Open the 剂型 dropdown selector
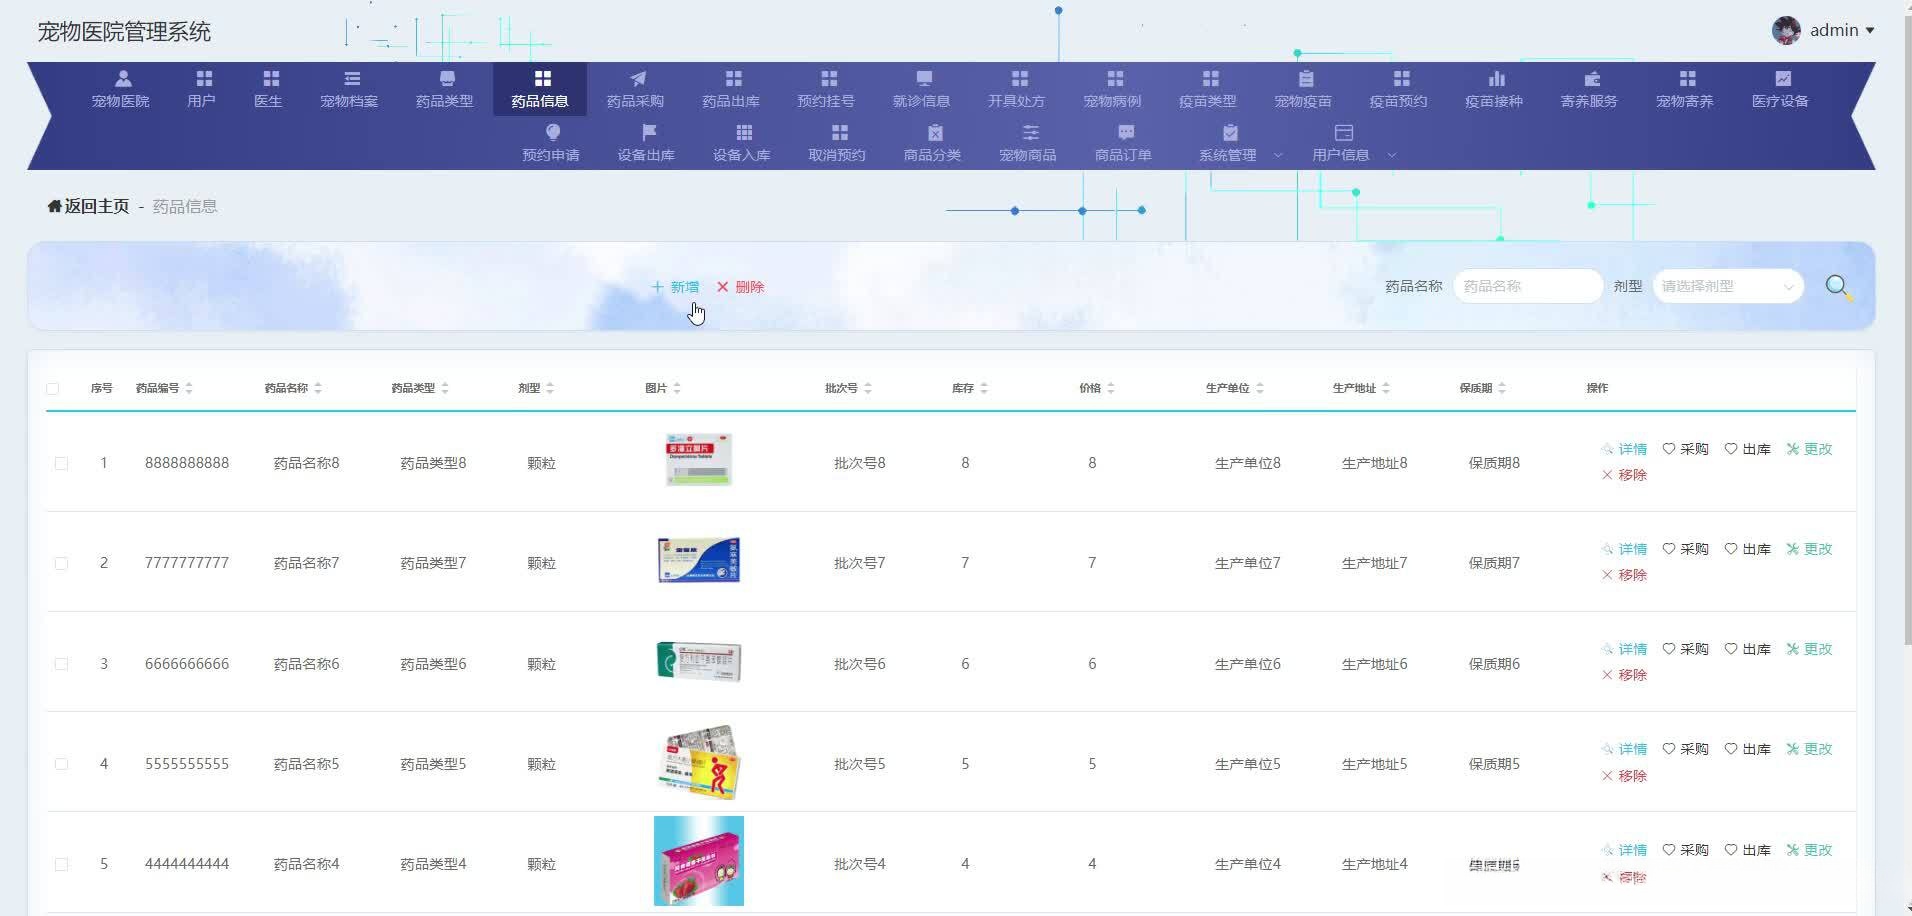1912x916 pixels. click(x=1727, y=286)
